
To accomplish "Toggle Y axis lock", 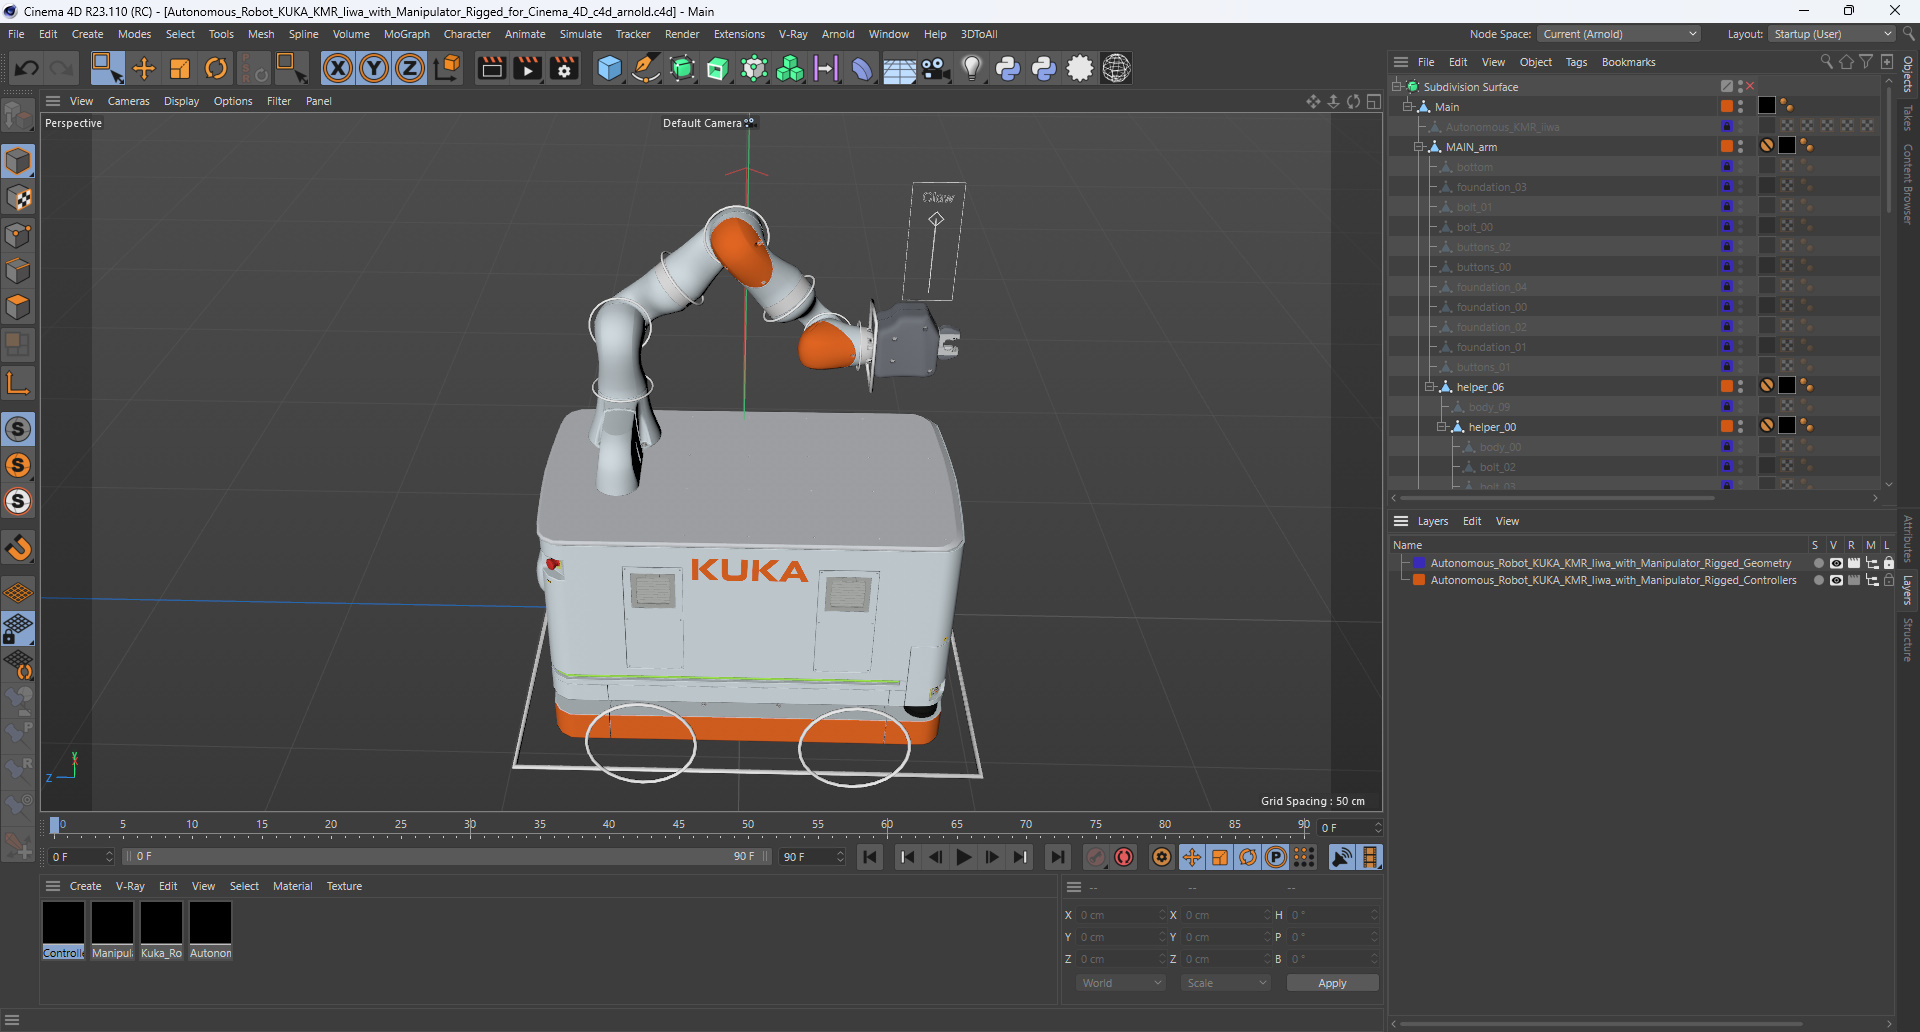I will 374,68.
